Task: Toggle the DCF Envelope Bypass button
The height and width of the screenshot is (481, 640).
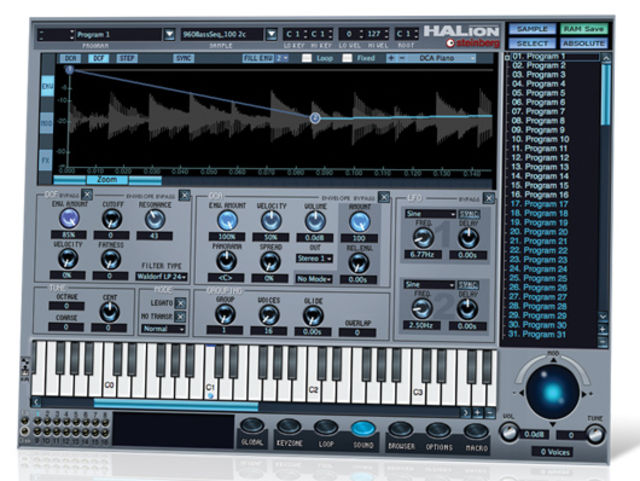Action: click(x=184, y=196)
